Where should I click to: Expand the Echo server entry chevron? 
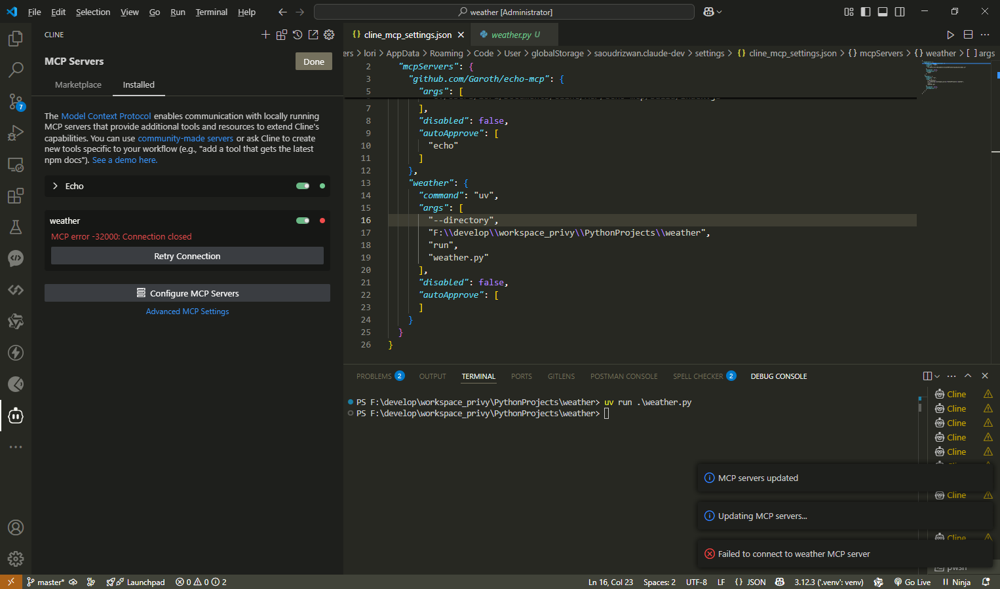(x=55, y=186)
